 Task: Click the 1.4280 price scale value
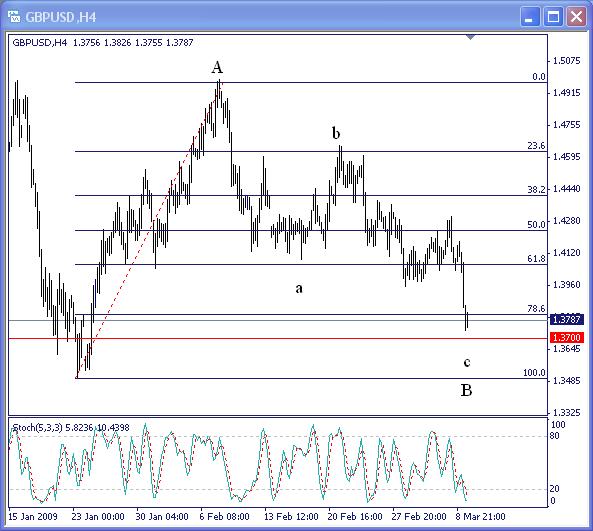click(x=567, y=220)
